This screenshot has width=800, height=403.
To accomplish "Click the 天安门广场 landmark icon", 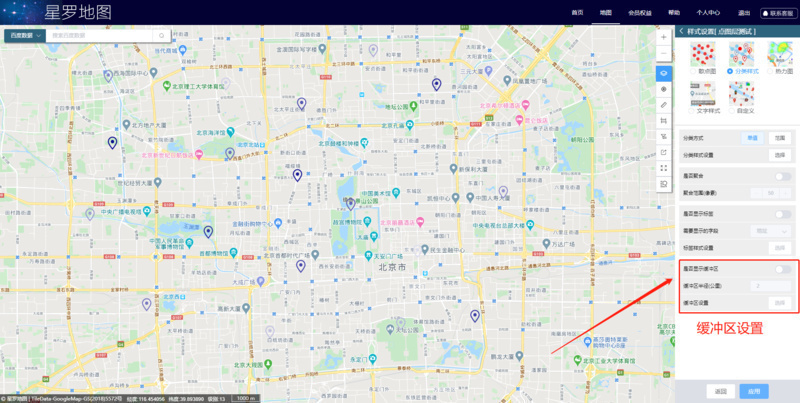I will [x=368, y=255].
